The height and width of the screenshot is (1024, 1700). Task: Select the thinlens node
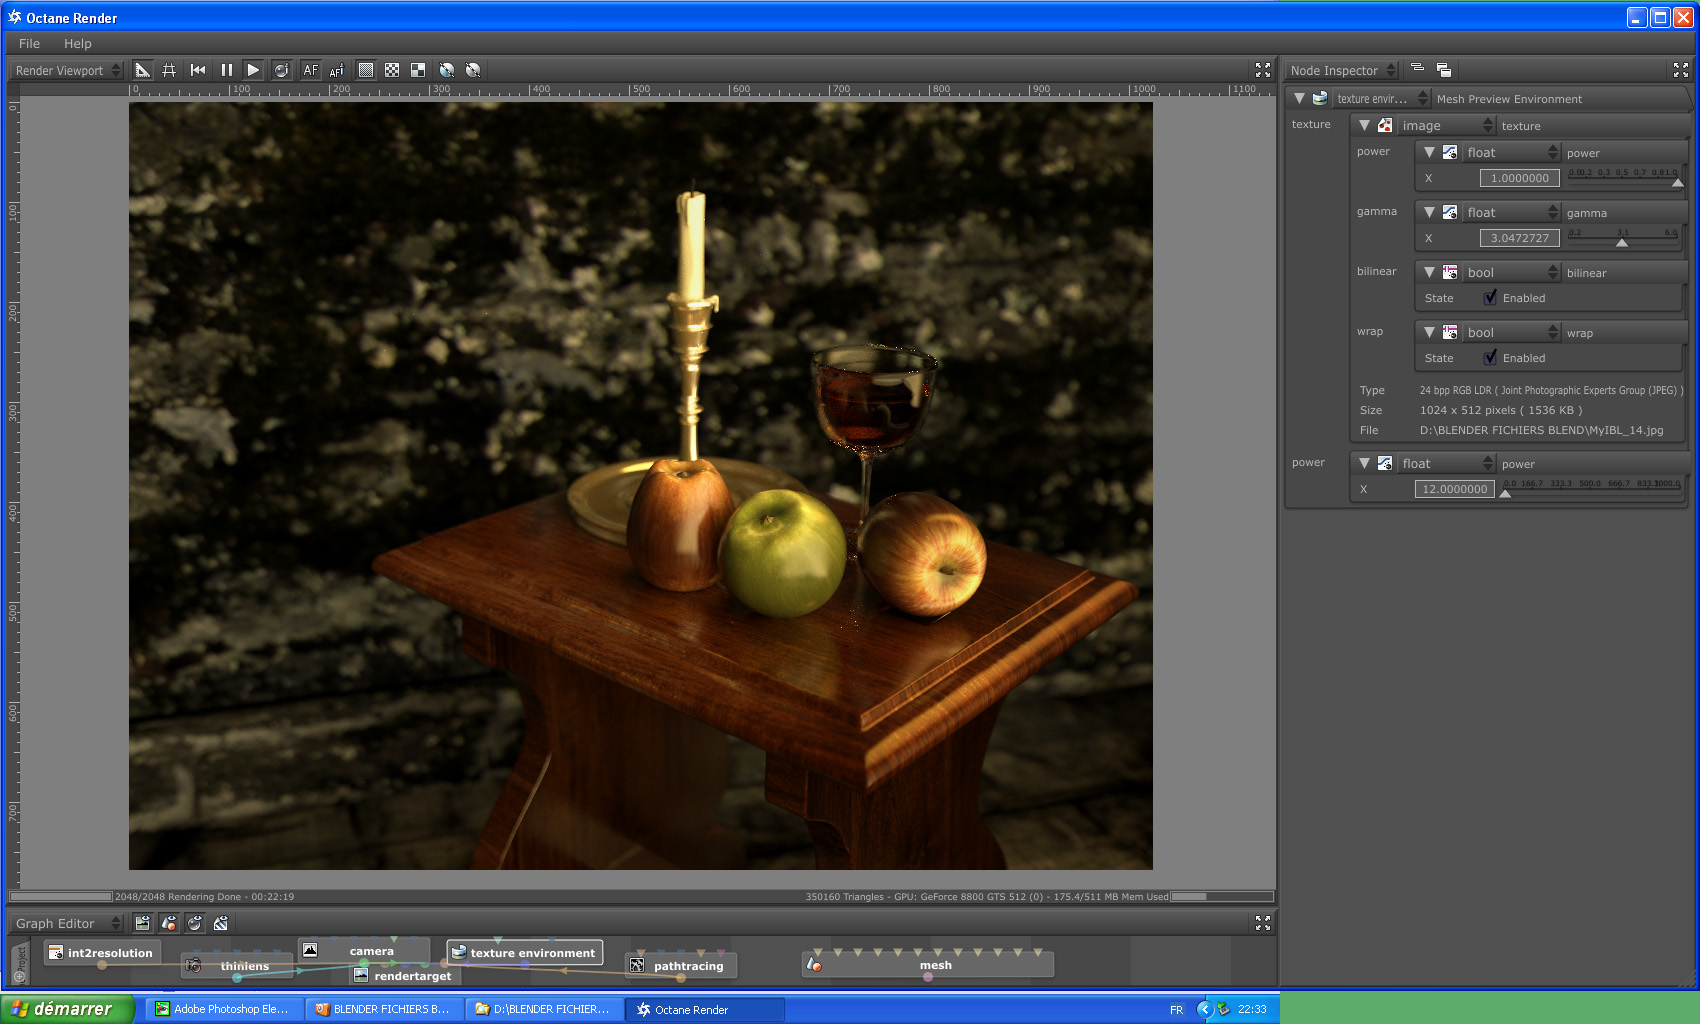coord(236,966)
